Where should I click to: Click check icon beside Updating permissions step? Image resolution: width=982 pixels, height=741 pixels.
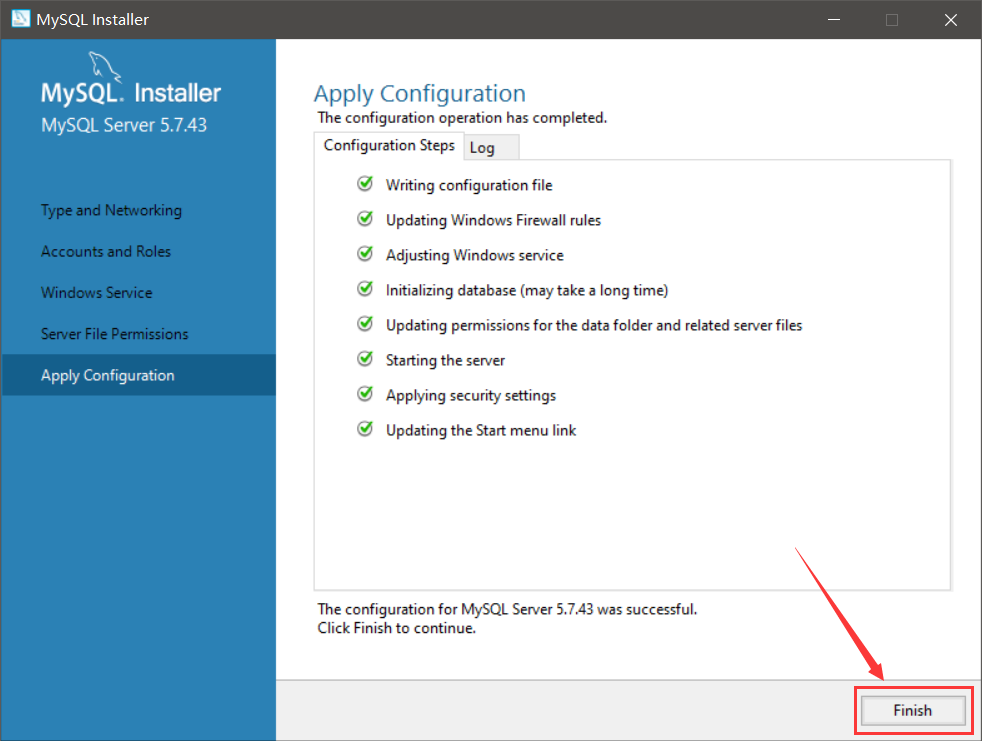point(365,324)
